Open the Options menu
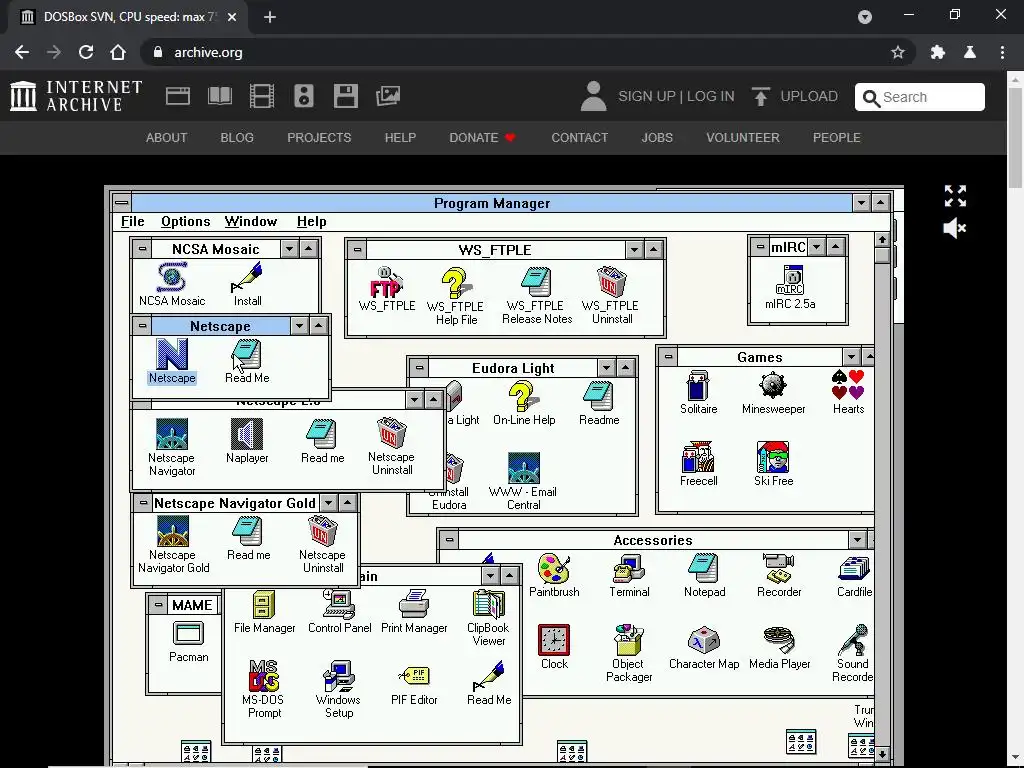 185,221
